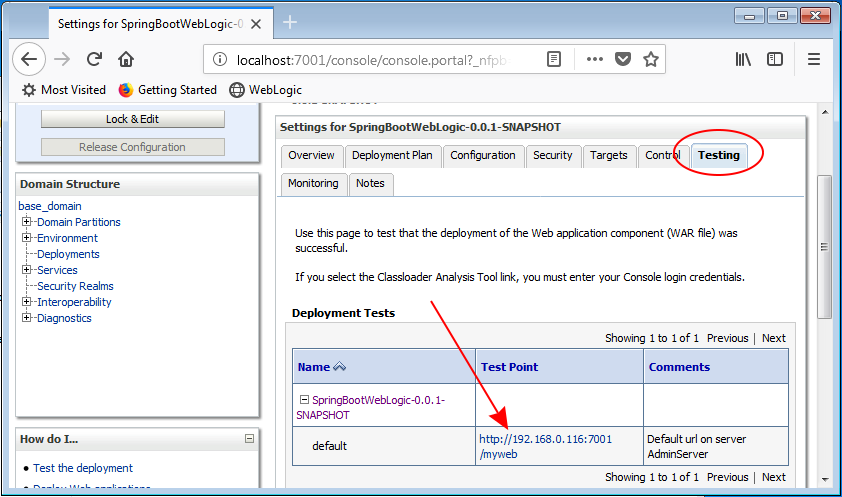Open Test the deployment help link
This screenshot has width=842, height=497.
pos(83,468)
